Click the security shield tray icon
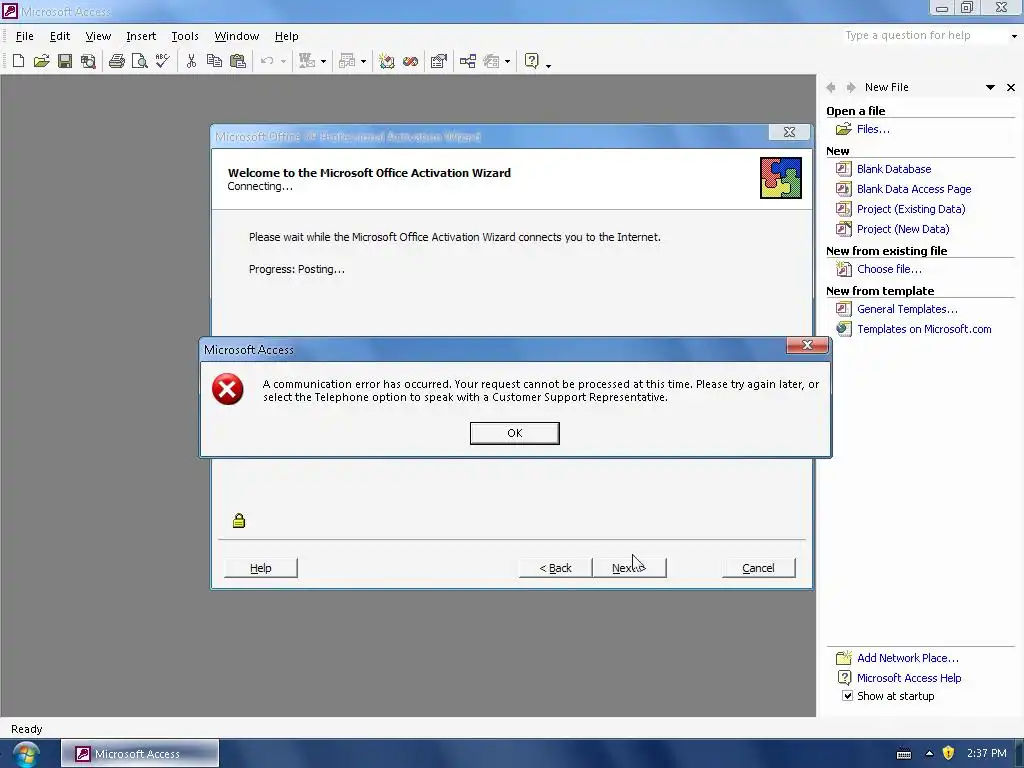Image resolution: width=1024 pixels, height=768 pixels. click(948, 754)
